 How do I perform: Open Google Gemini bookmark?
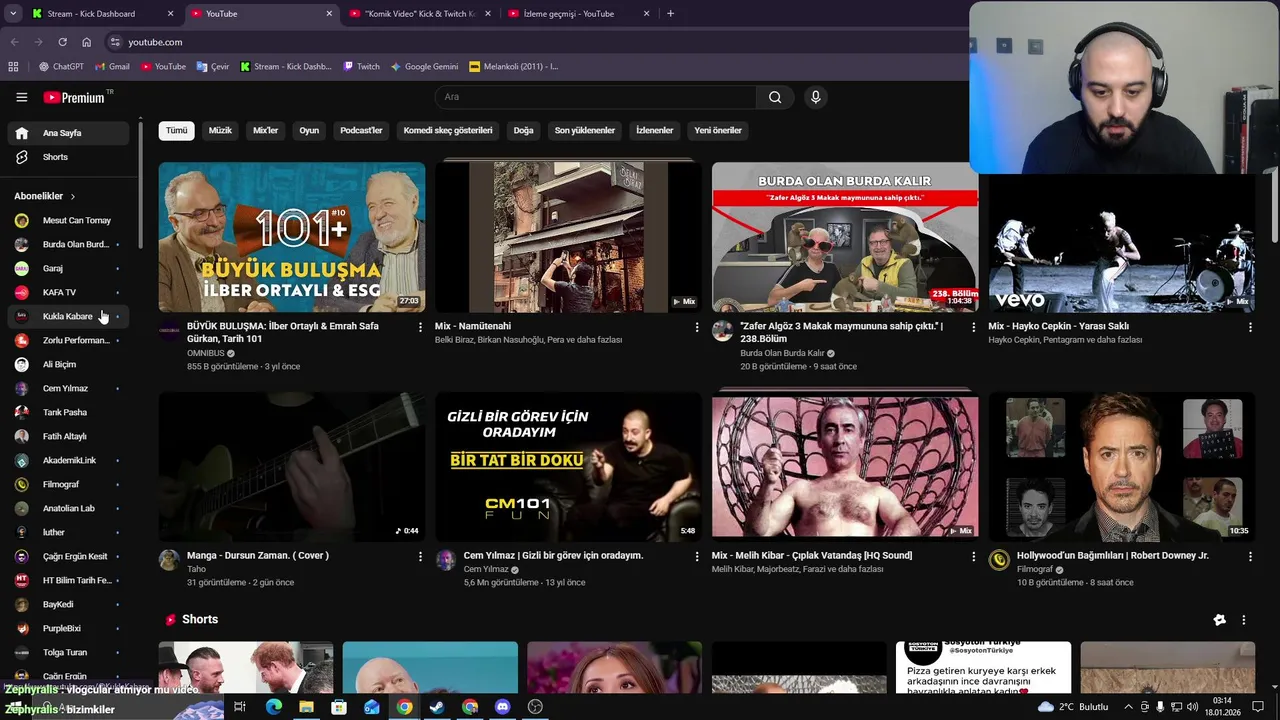click(424, 67)
